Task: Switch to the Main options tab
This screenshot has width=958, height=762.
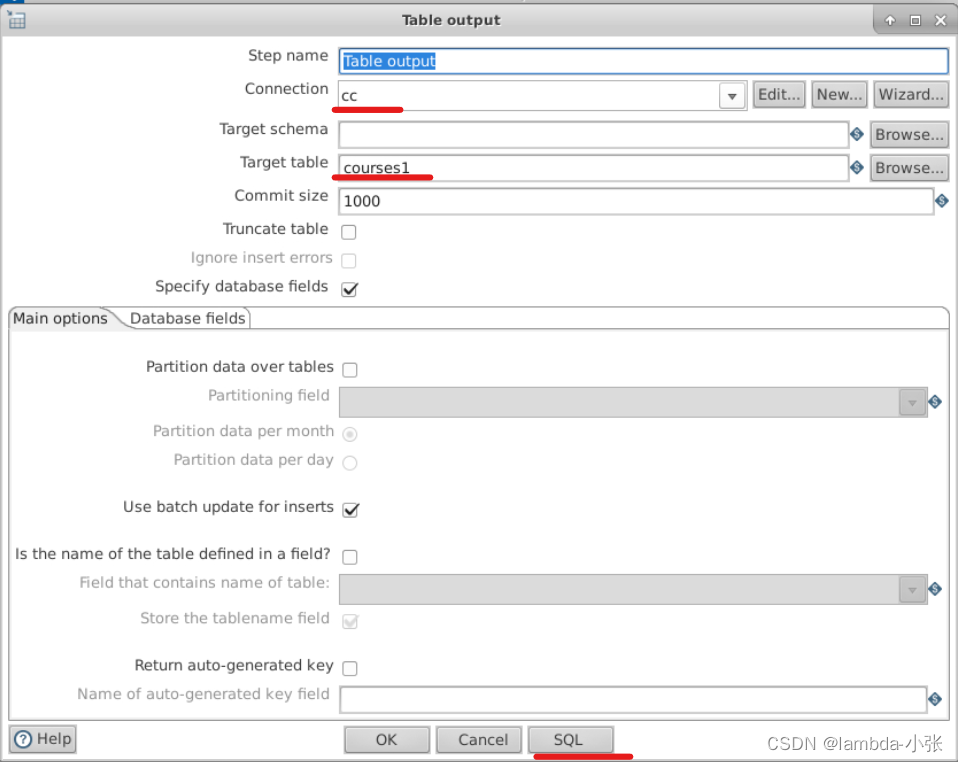Action: pyautogui.click(x=60, y=318)
